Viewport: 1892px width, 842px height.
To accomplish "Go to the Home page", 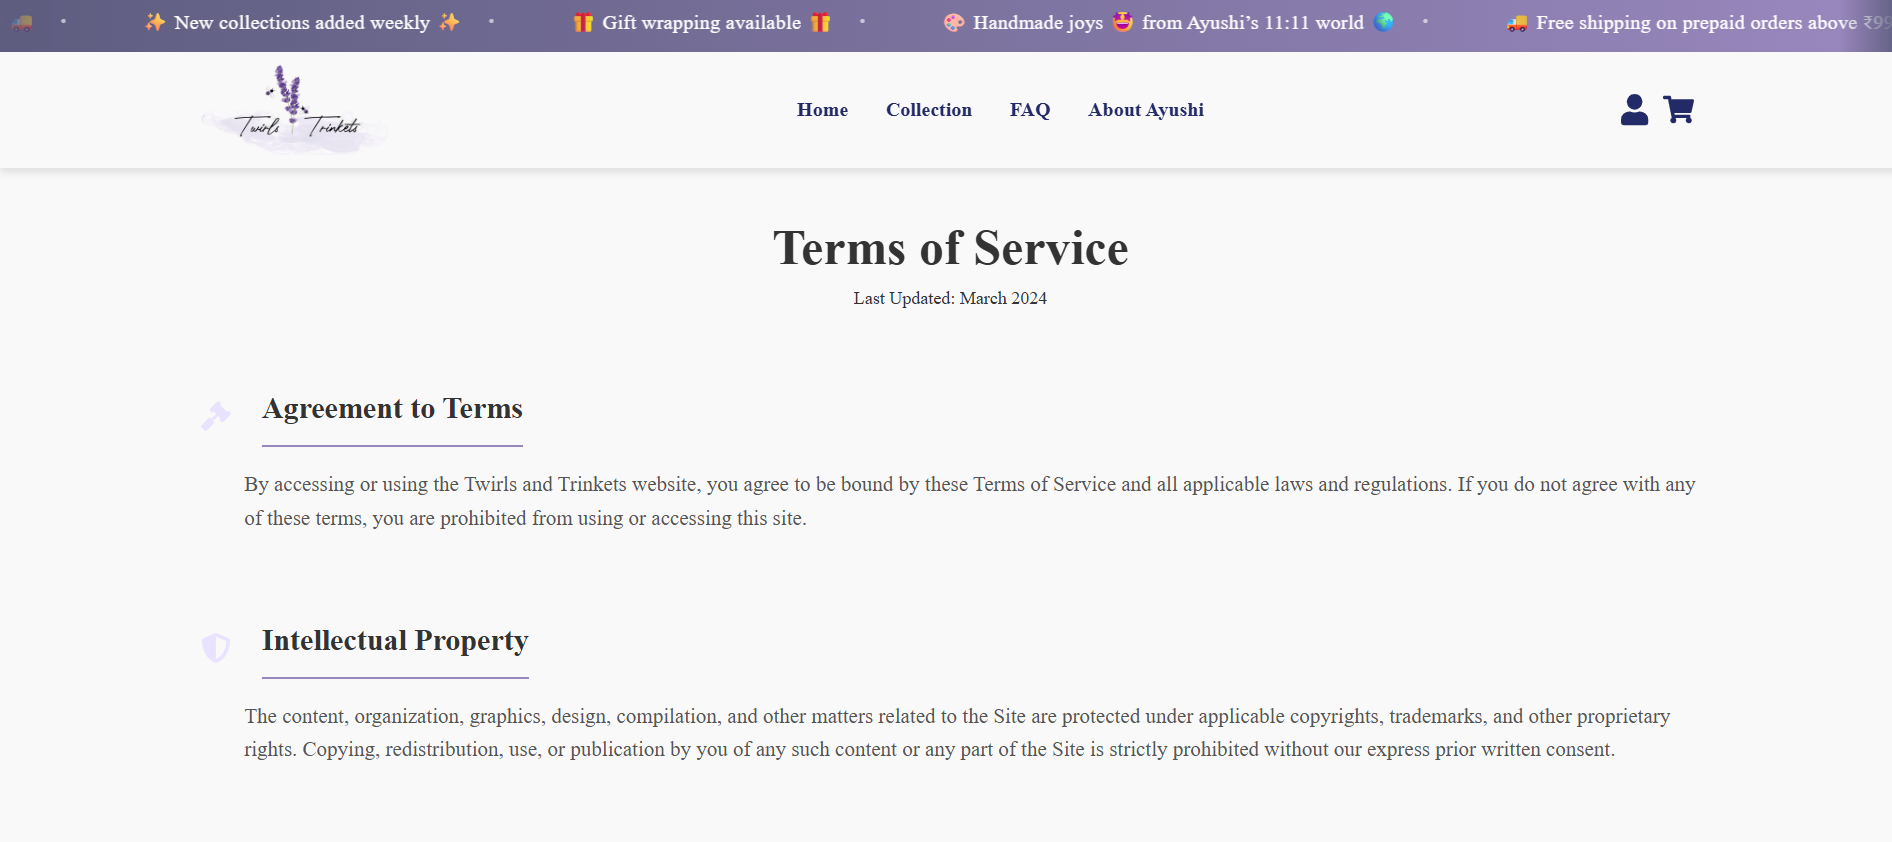I will [822, 110].
